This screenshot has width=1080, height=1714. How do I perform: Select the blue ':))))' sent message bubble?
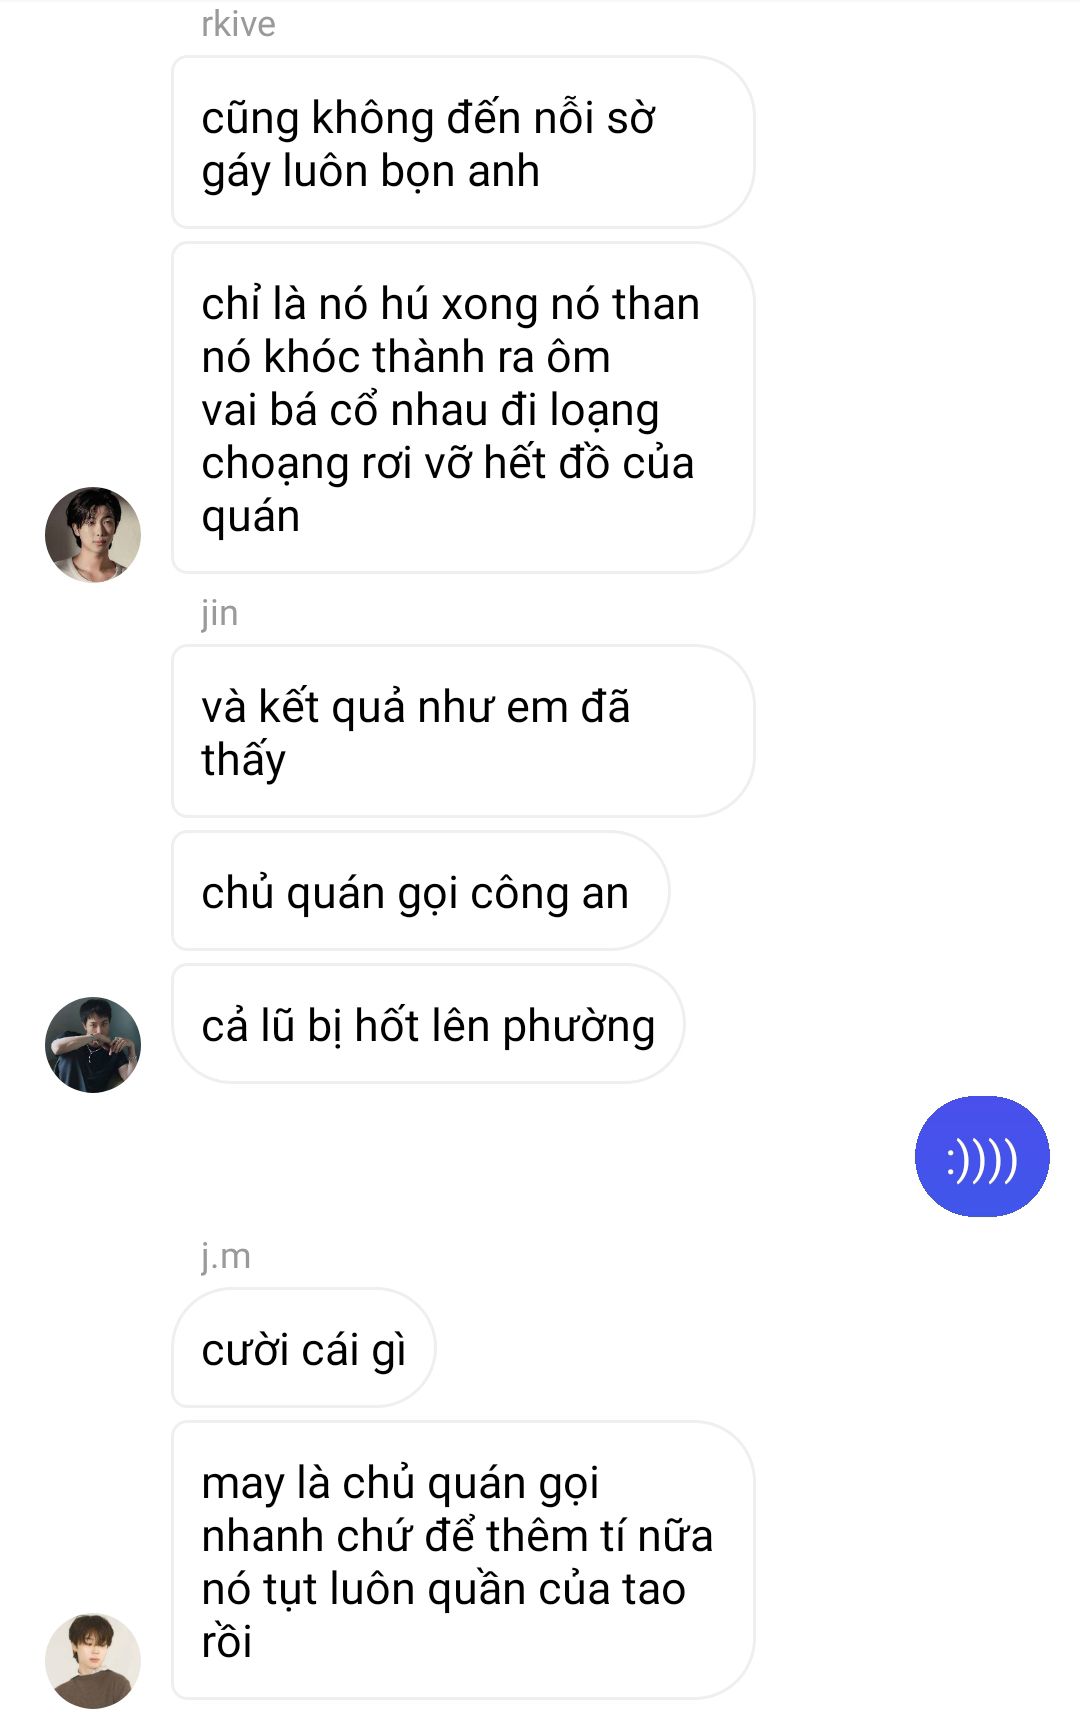tap(982, 1157)
